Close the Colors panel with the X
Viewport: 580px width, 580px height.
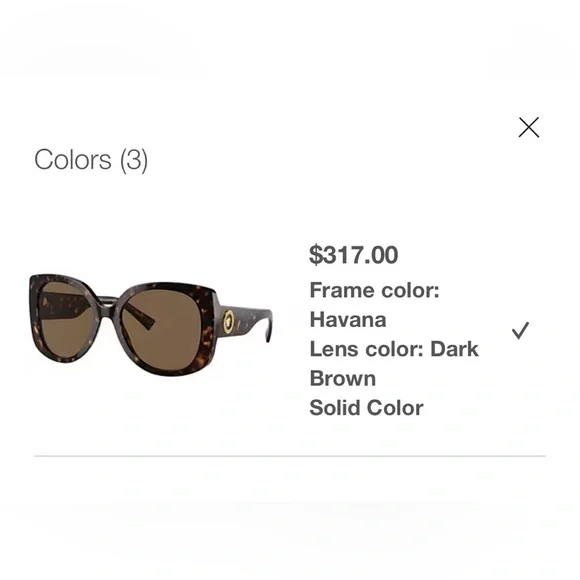pyautogui.click(x=529, y=128)
